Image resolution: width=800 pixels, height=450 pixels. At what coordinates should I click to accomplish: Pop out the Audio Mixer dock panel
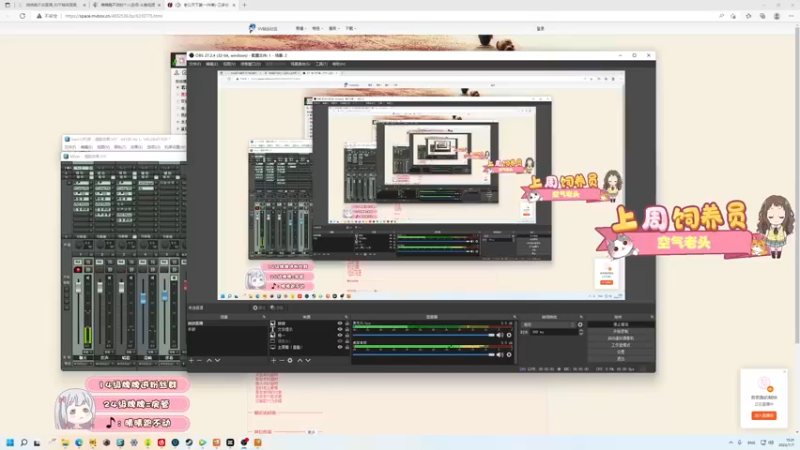[x=514, y=317]
